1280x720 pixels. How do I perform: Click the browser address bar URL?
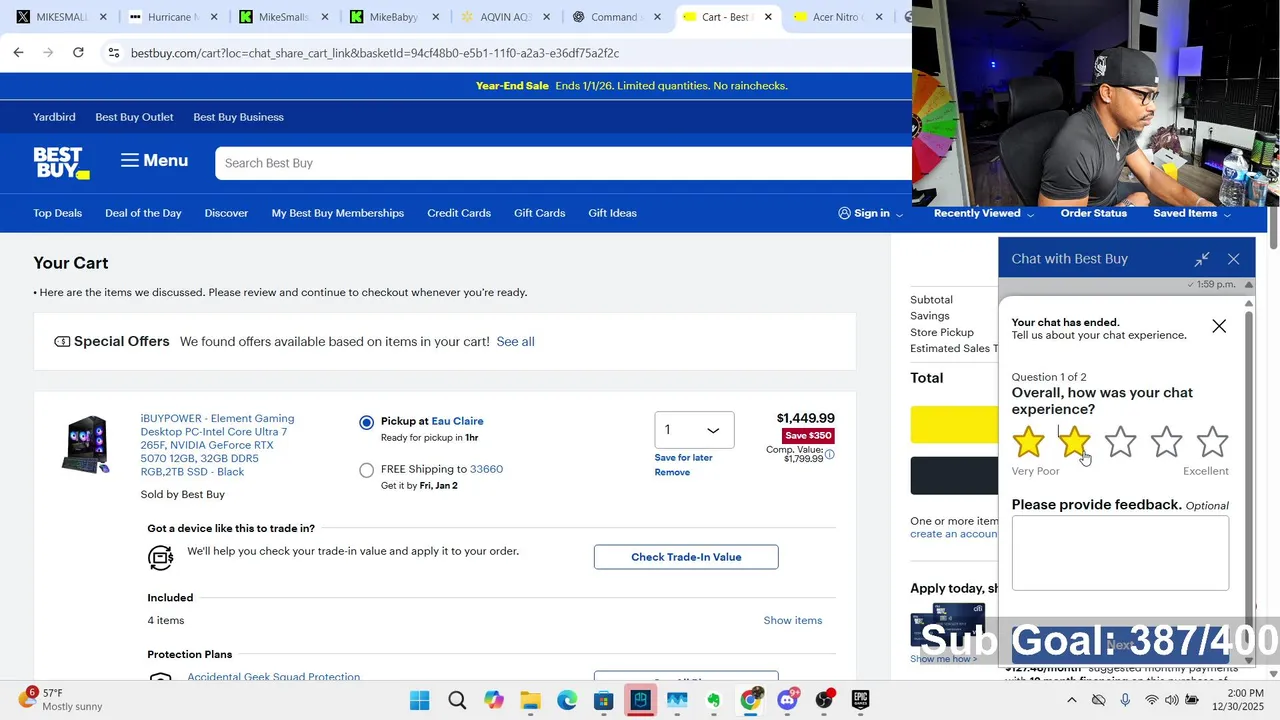[x=375, y=53]
